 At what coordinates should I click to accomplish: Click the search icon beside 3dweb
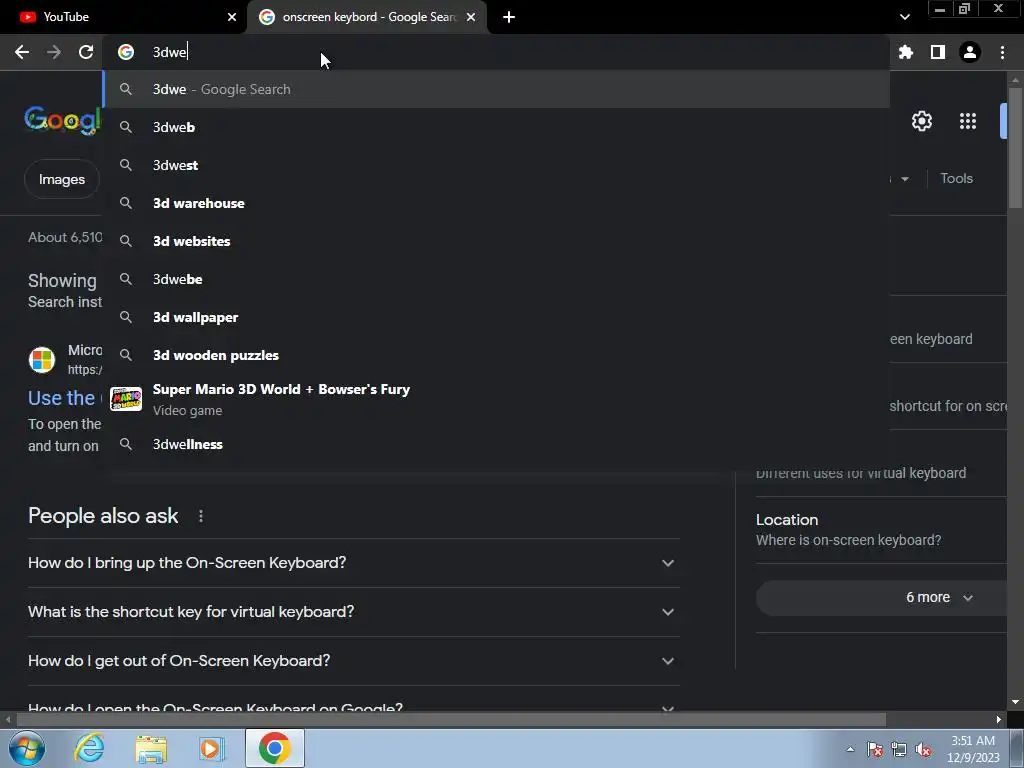[126, 127]
